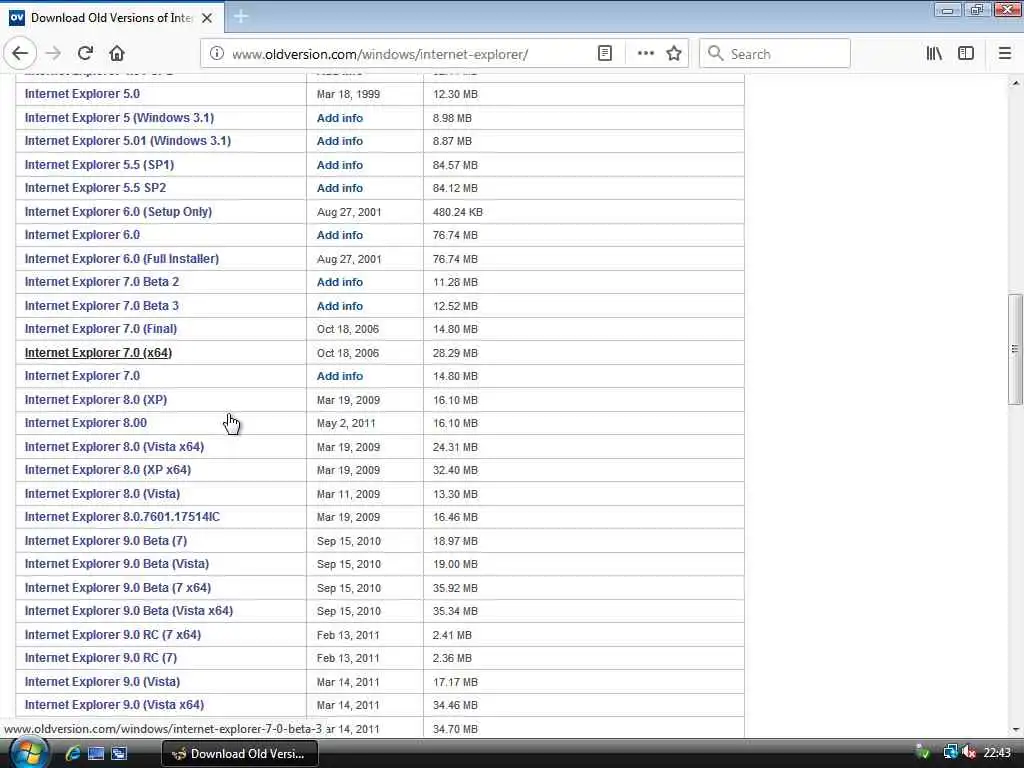The width and height of the screenshot is (1024, 768).
Task: Open the browser home page icon
Action: [x=117, y=54]
